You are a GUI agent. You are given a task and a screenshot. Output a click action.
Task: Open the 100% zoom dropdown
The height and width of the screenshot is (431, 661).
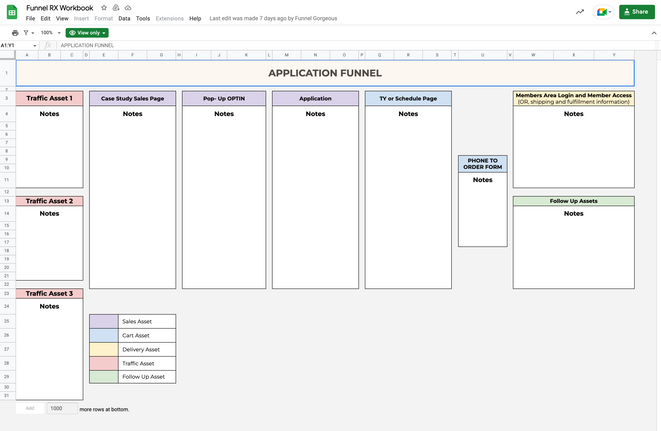(49, 33)
